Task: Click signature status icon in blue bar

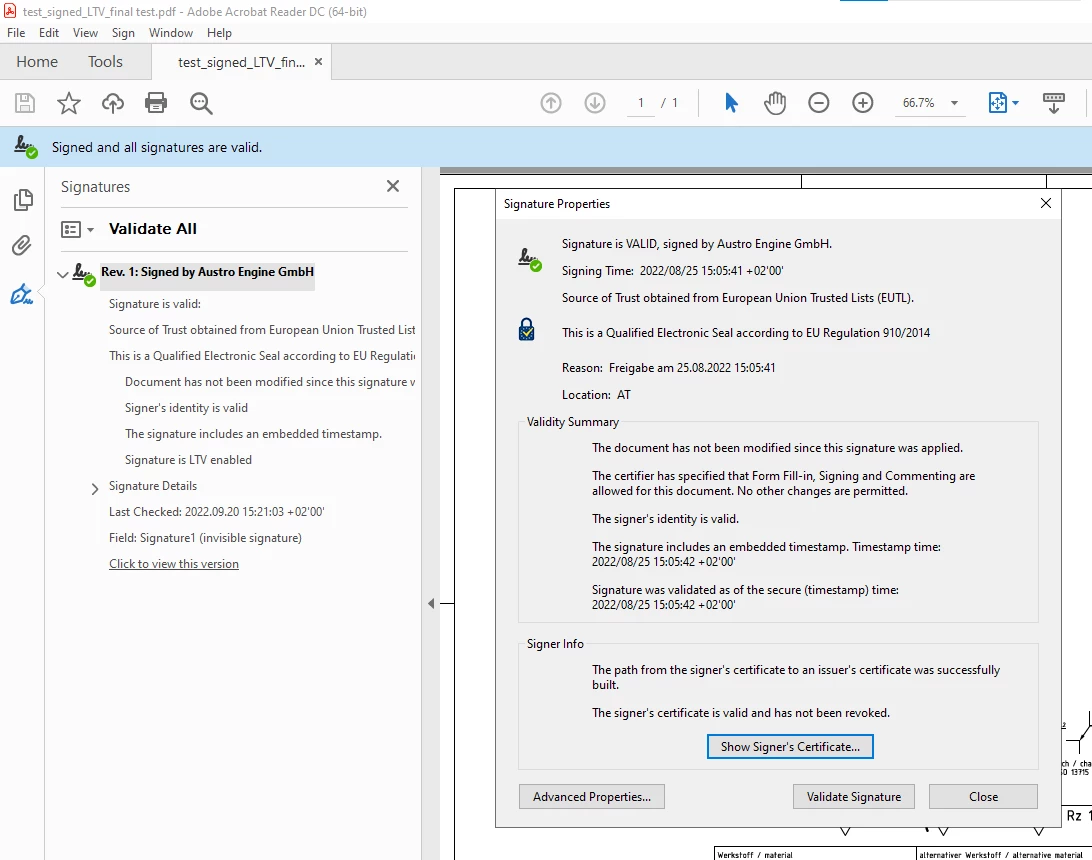Action: point(26,147)
